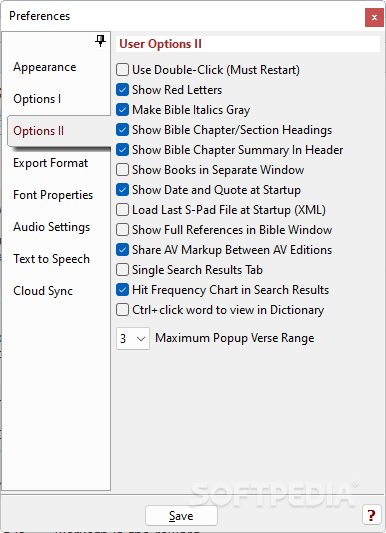
Task: Pin the preferences sidebar with pushpin icon
Action: click(x=100, y=41)
